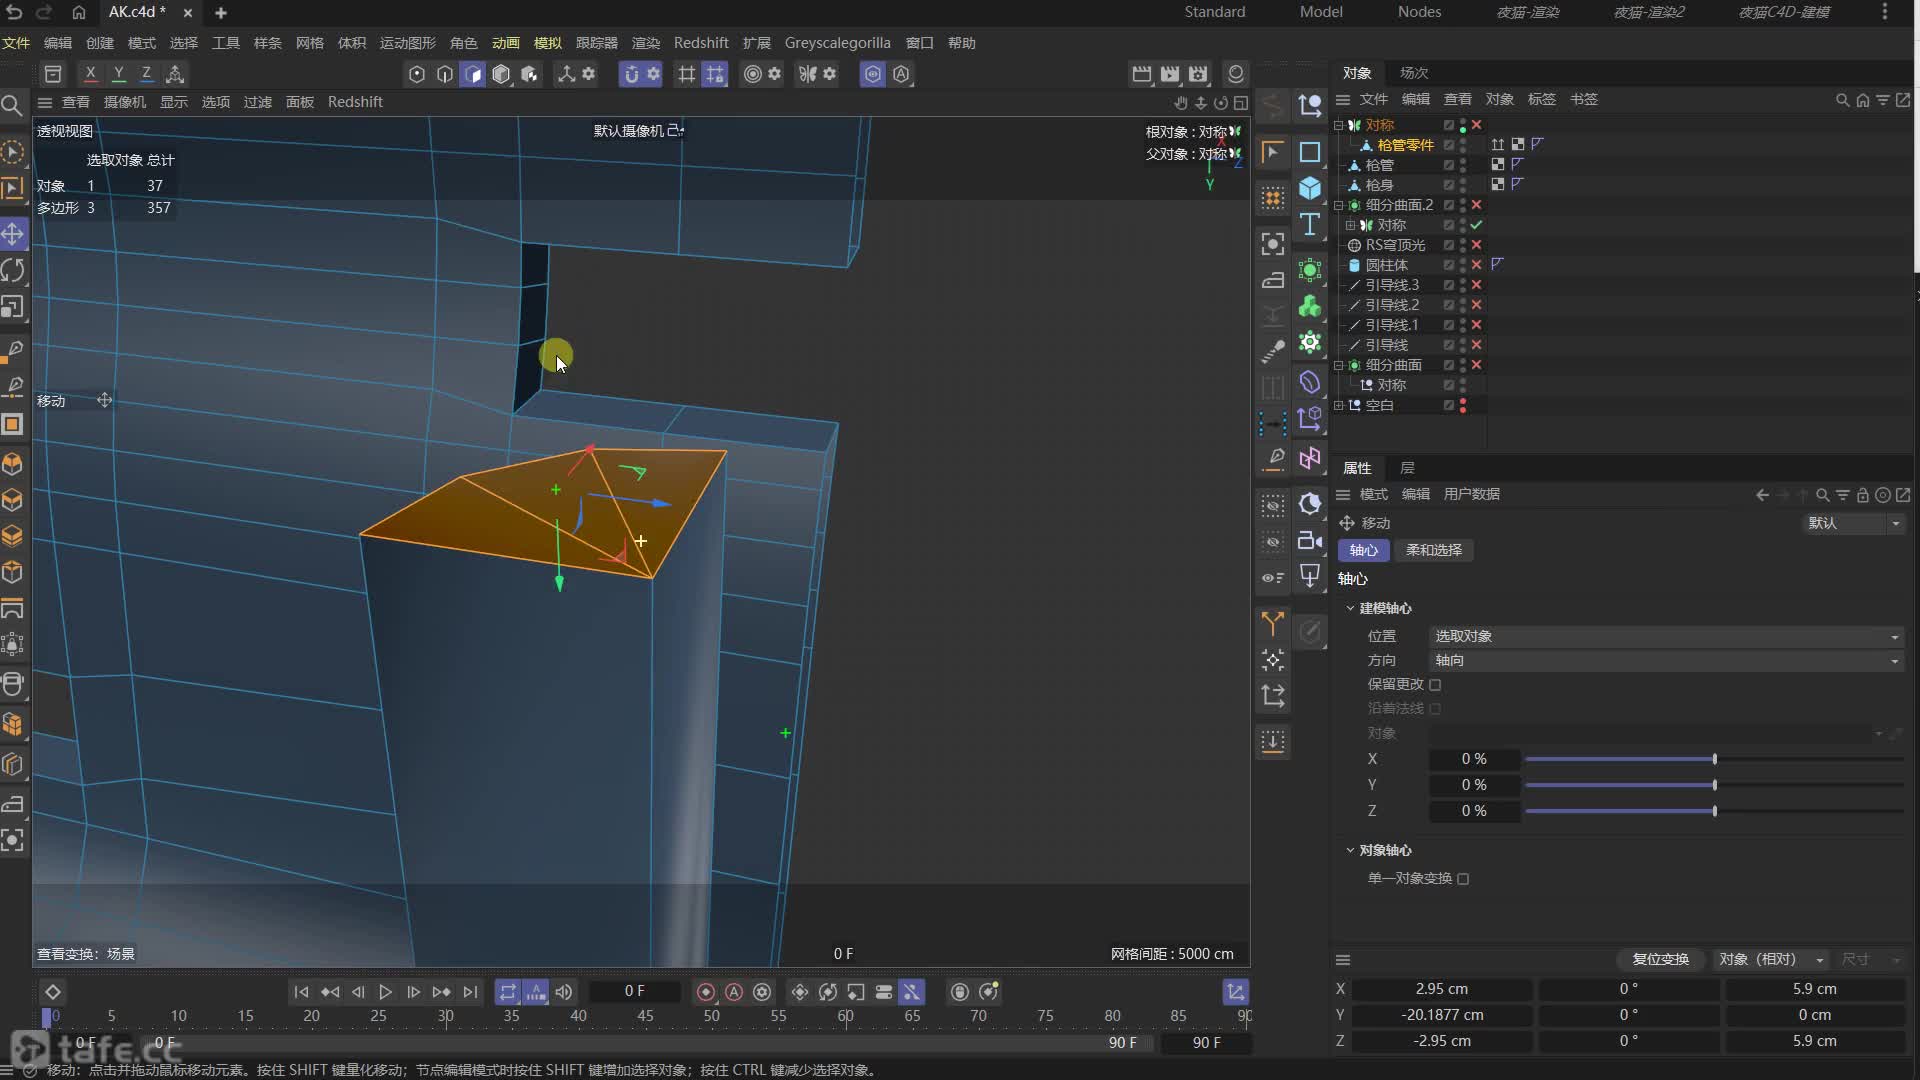Toggle enable checkmark for nested 对称 object
The image size is (1920, 1080).
click(x=1476, y=225)
